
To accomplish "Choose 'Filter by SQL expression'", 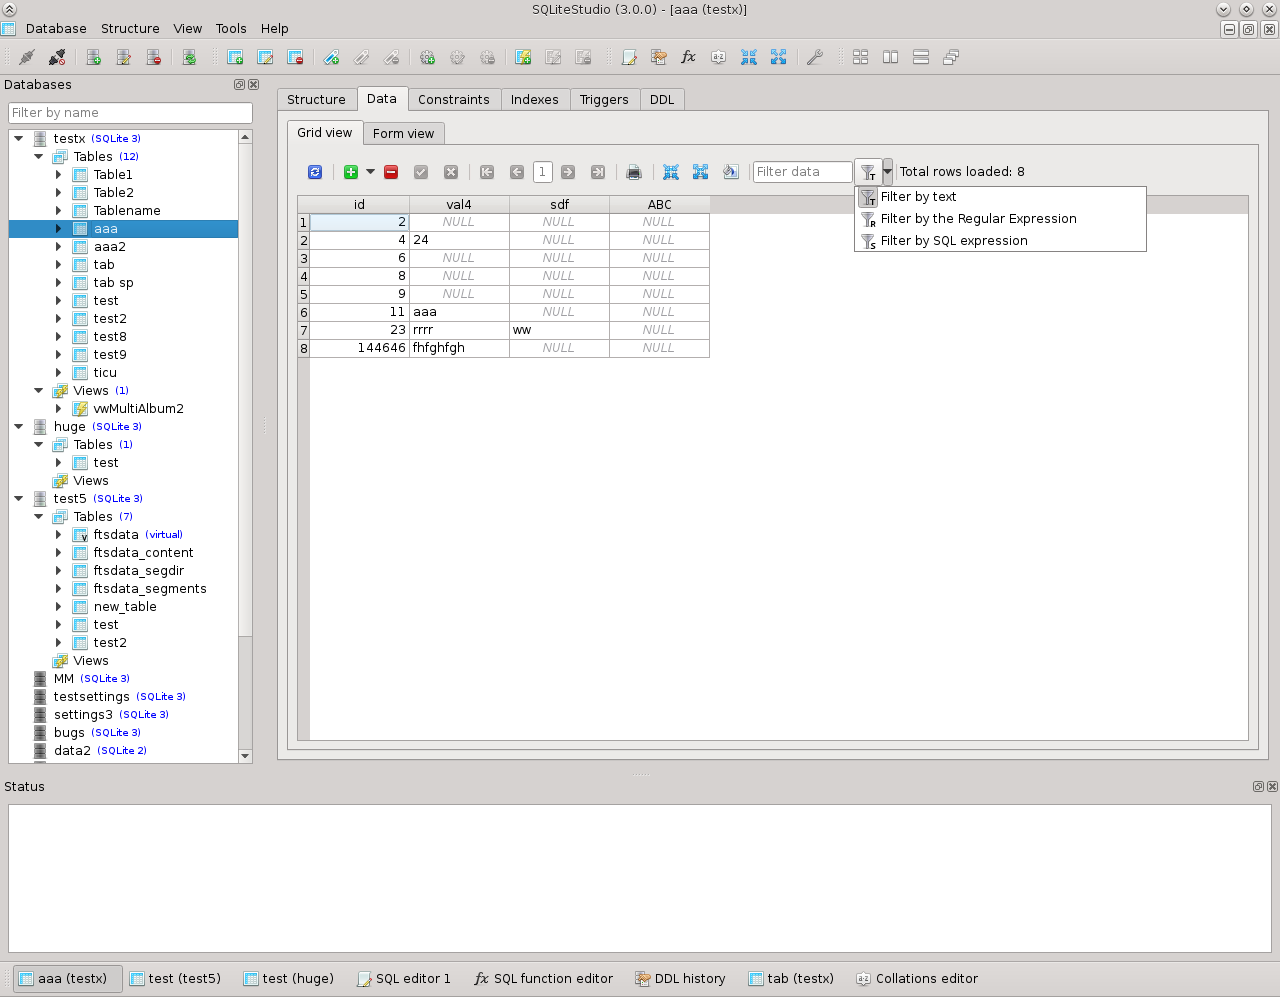I will pos(954,240).
